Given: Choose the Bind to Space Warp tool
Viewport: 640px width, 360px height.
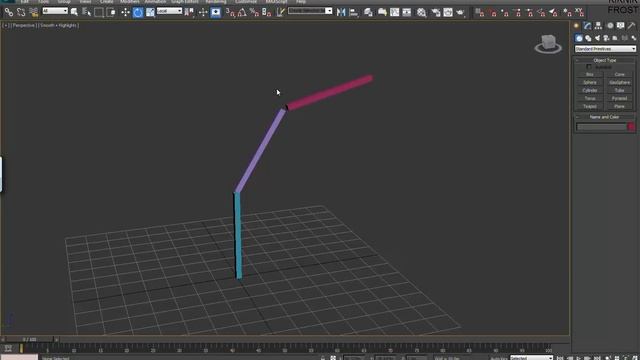Looking at the screenshot, I should pos(33,13).
